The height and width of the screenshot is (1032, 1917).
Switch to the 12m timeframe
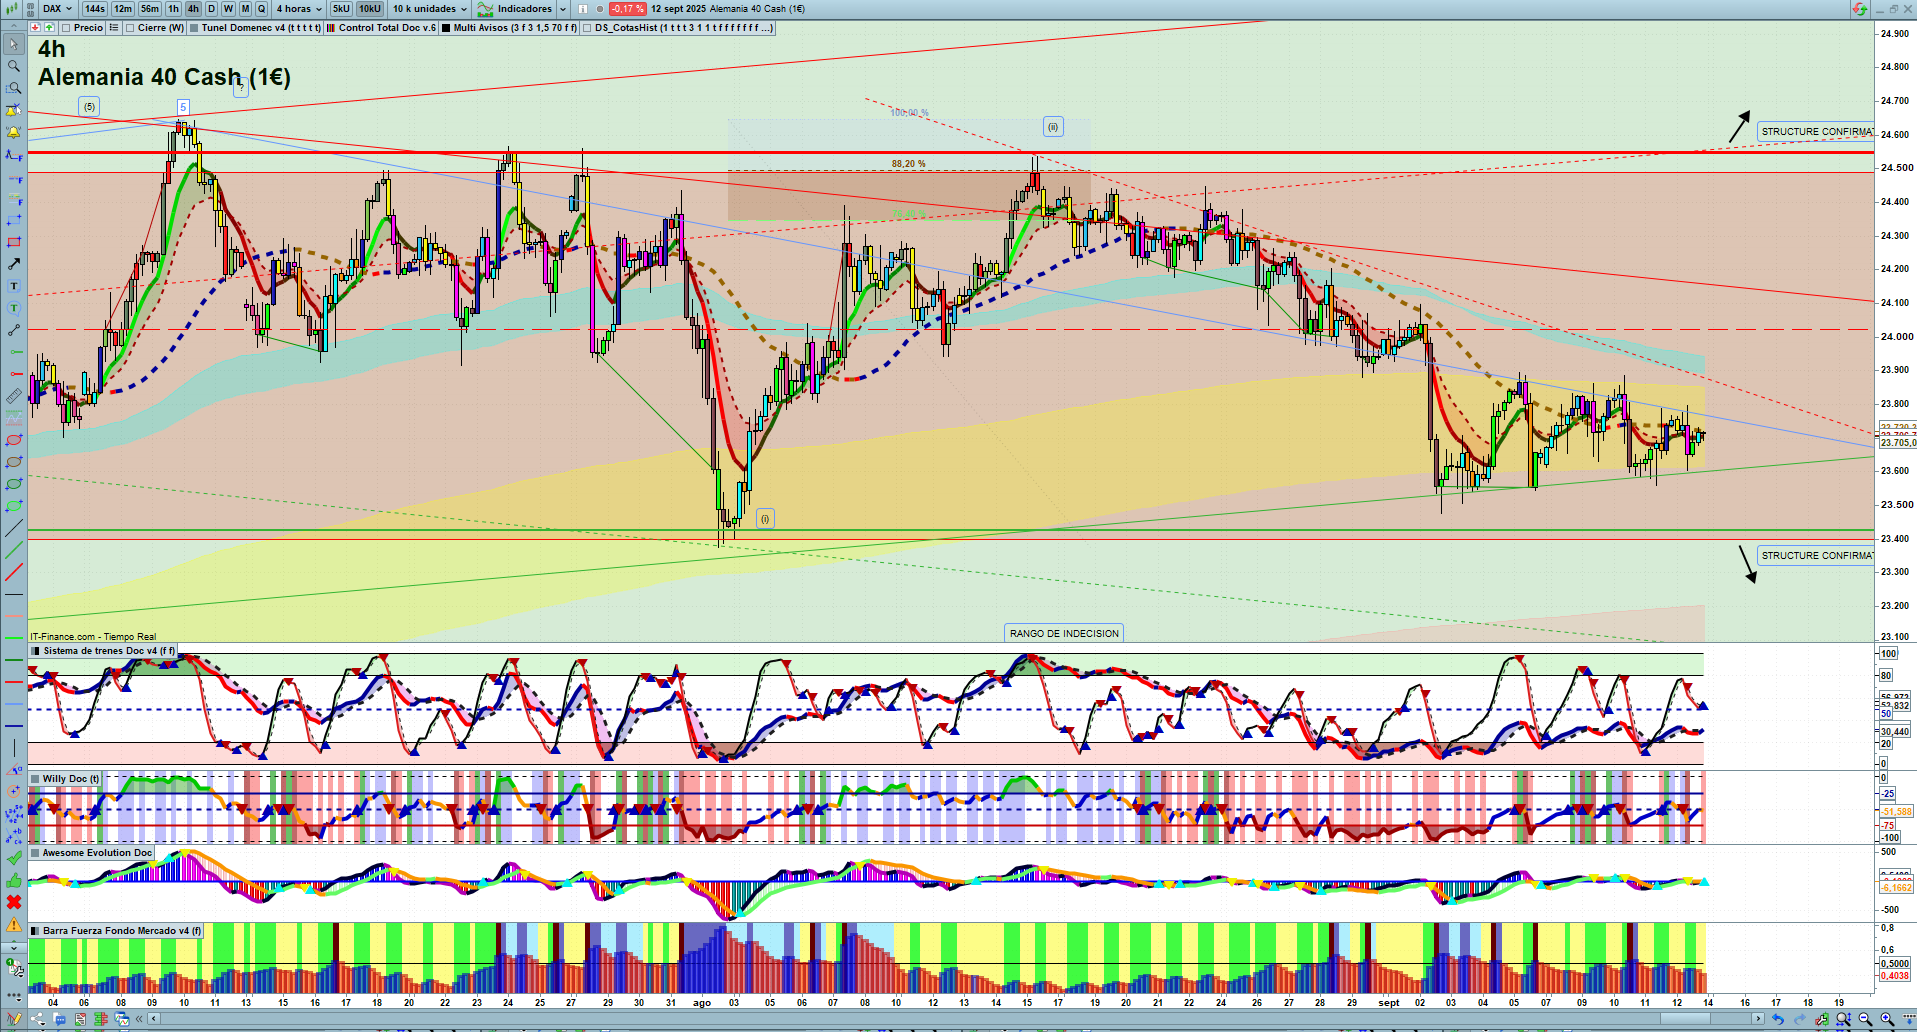click(x=123, y=9)
